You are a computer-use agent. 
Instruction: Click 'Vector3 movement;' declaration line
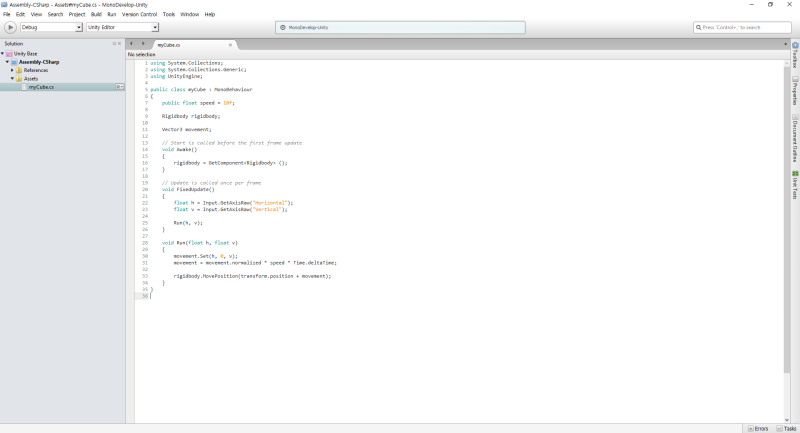(187, 130)
